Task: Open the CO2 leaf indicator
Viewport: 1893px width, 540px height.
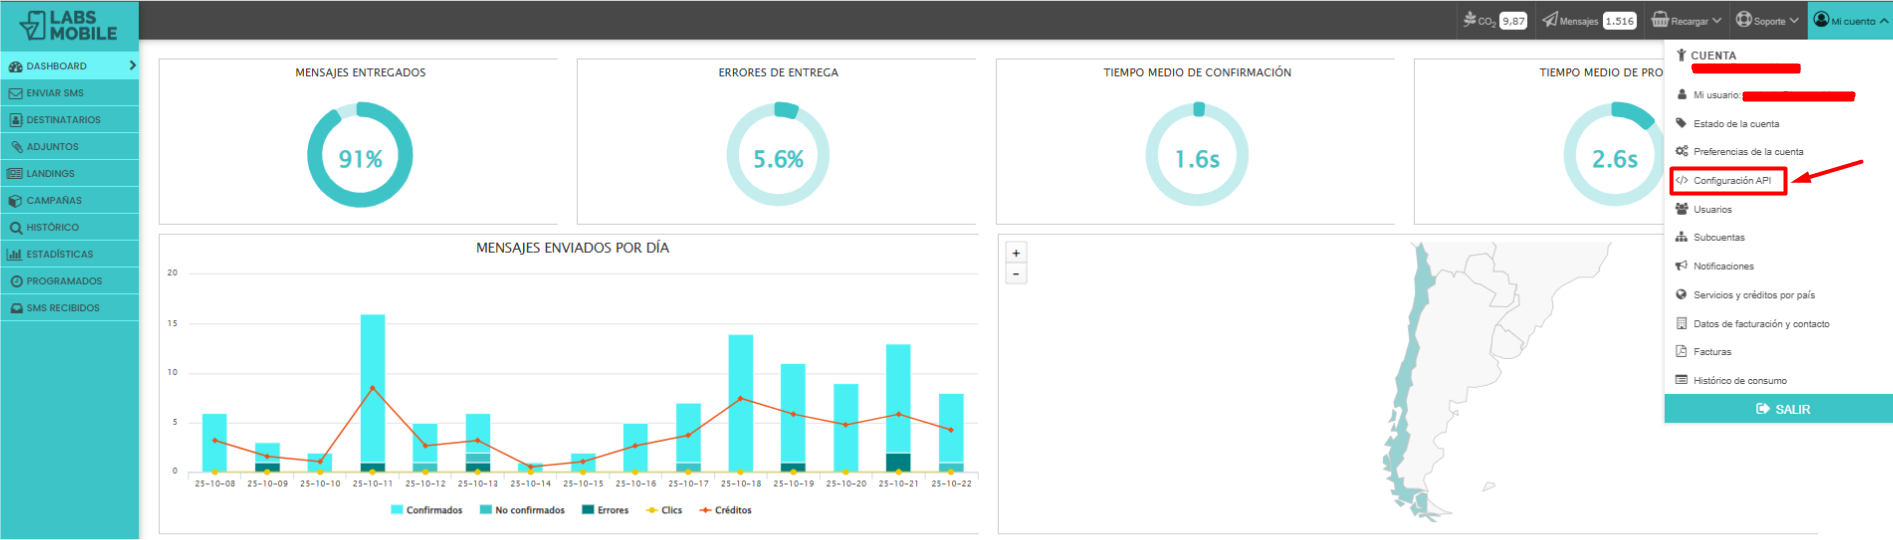Action: (1470, 19)
